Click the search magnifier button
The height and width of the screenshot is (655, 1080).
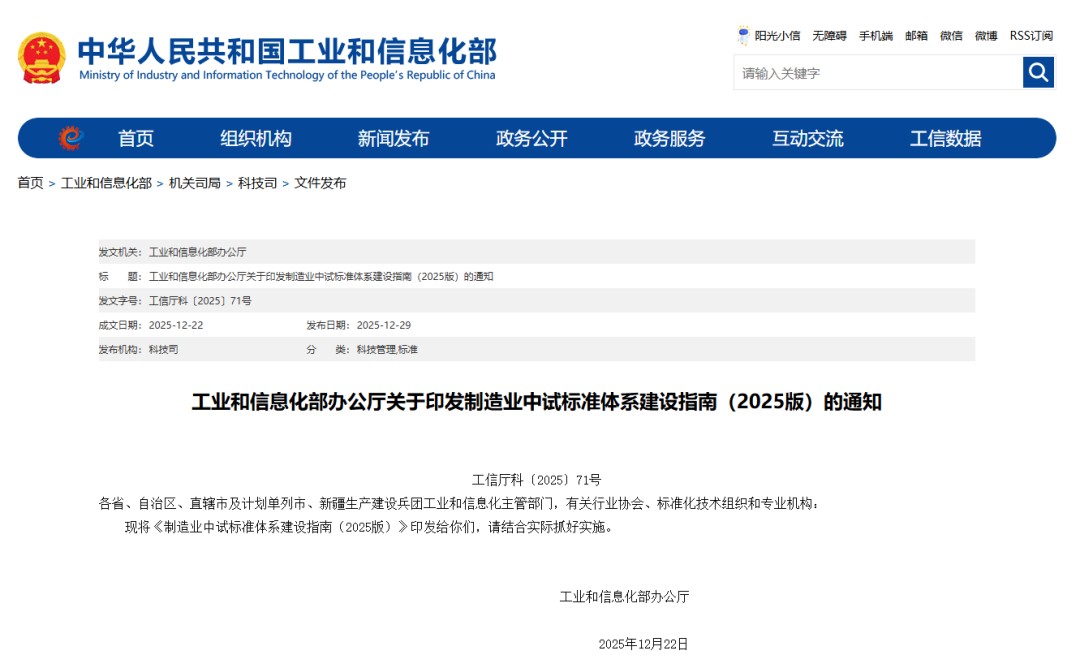1038,72
